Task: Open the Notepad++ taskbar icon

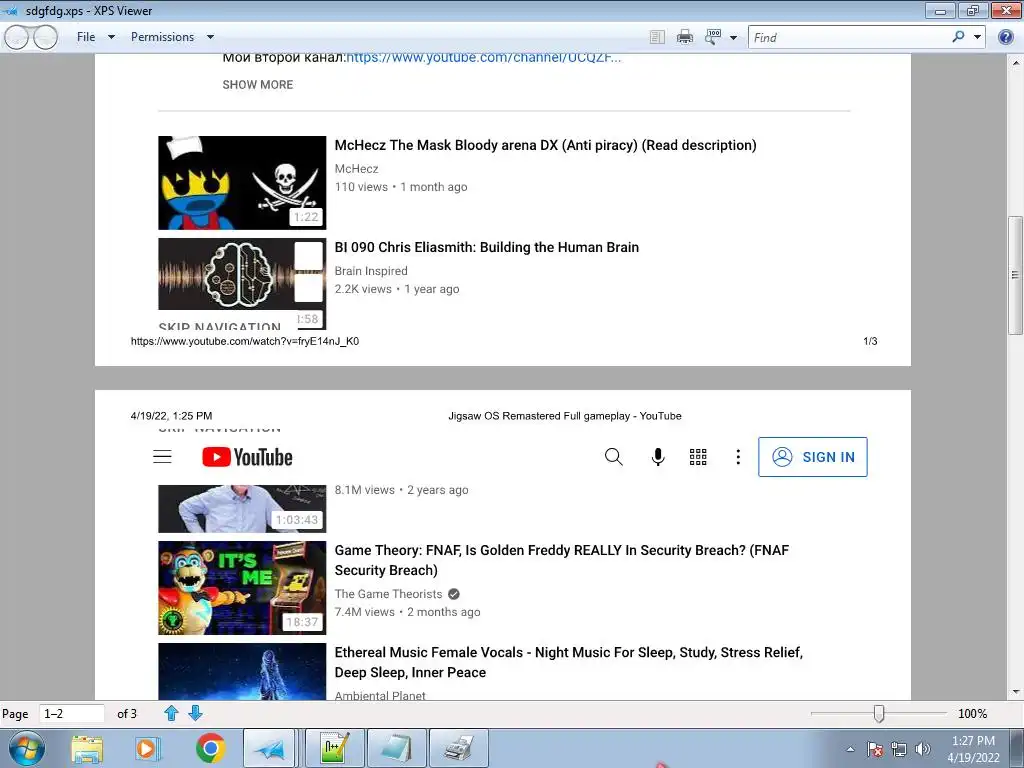Action: pos(334,748)
